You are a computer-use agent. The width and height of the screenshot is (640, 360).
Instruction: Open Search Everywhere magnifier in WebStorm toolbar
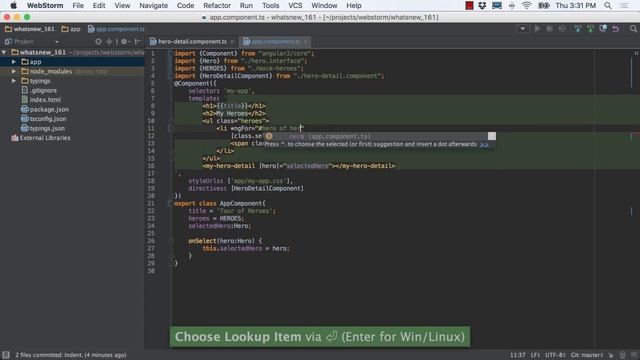tap(633, 29)
